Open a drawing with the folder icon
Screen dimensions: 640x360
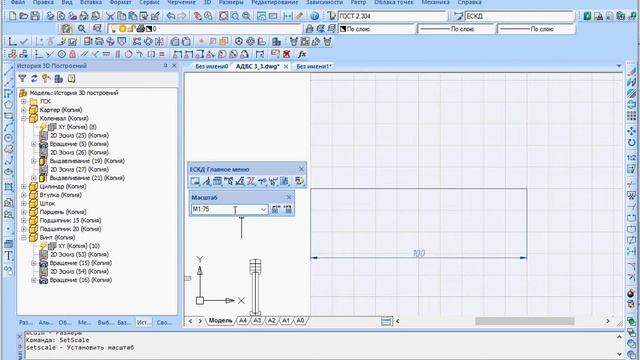24,16
